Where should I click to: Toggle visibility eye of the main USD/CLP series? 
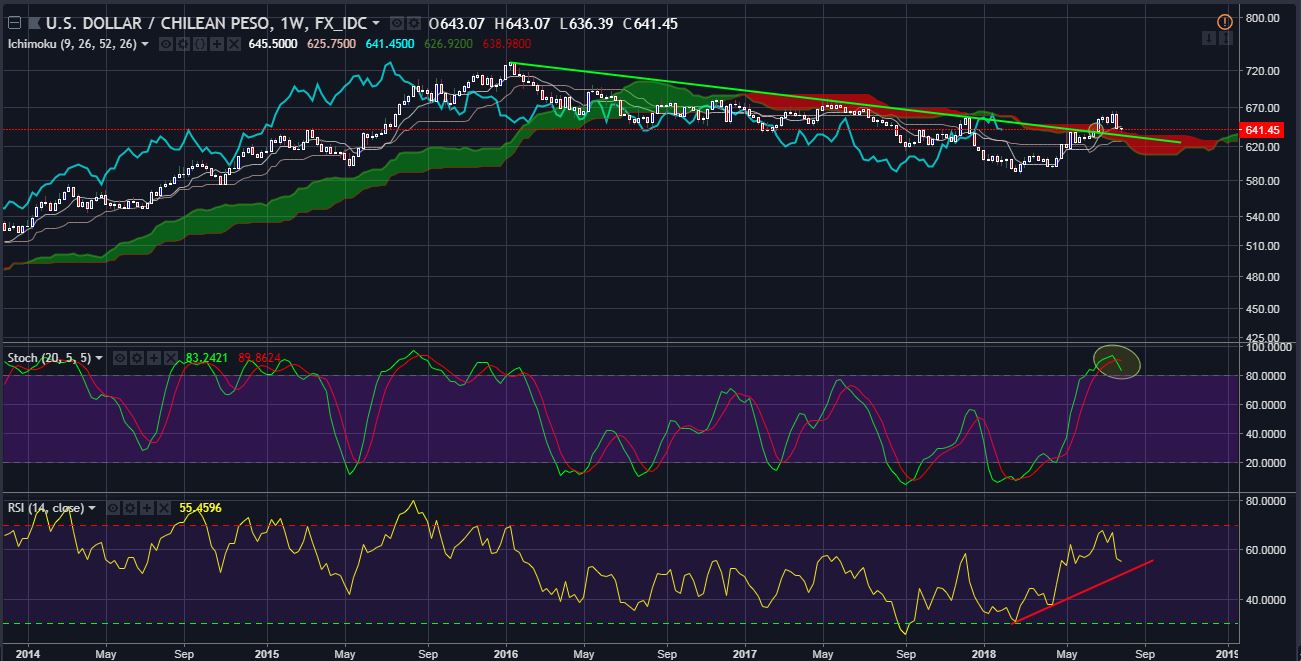click(x=397, y=23)
